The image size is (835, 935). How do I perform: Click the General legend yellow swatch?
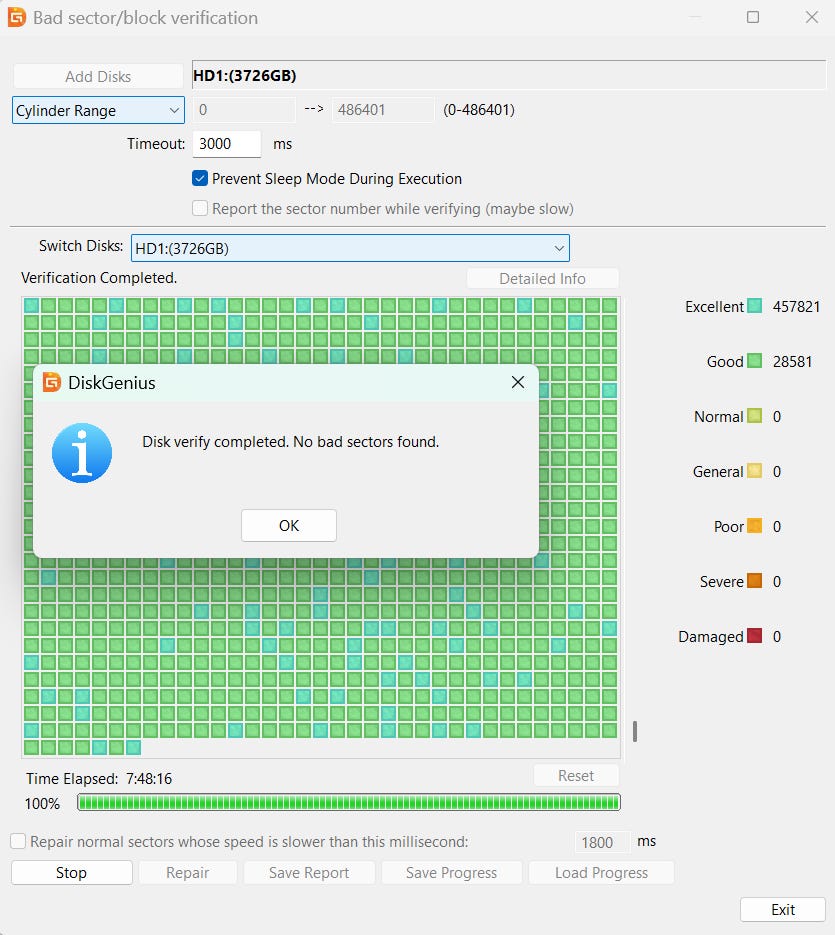click(x=754, y=471)
